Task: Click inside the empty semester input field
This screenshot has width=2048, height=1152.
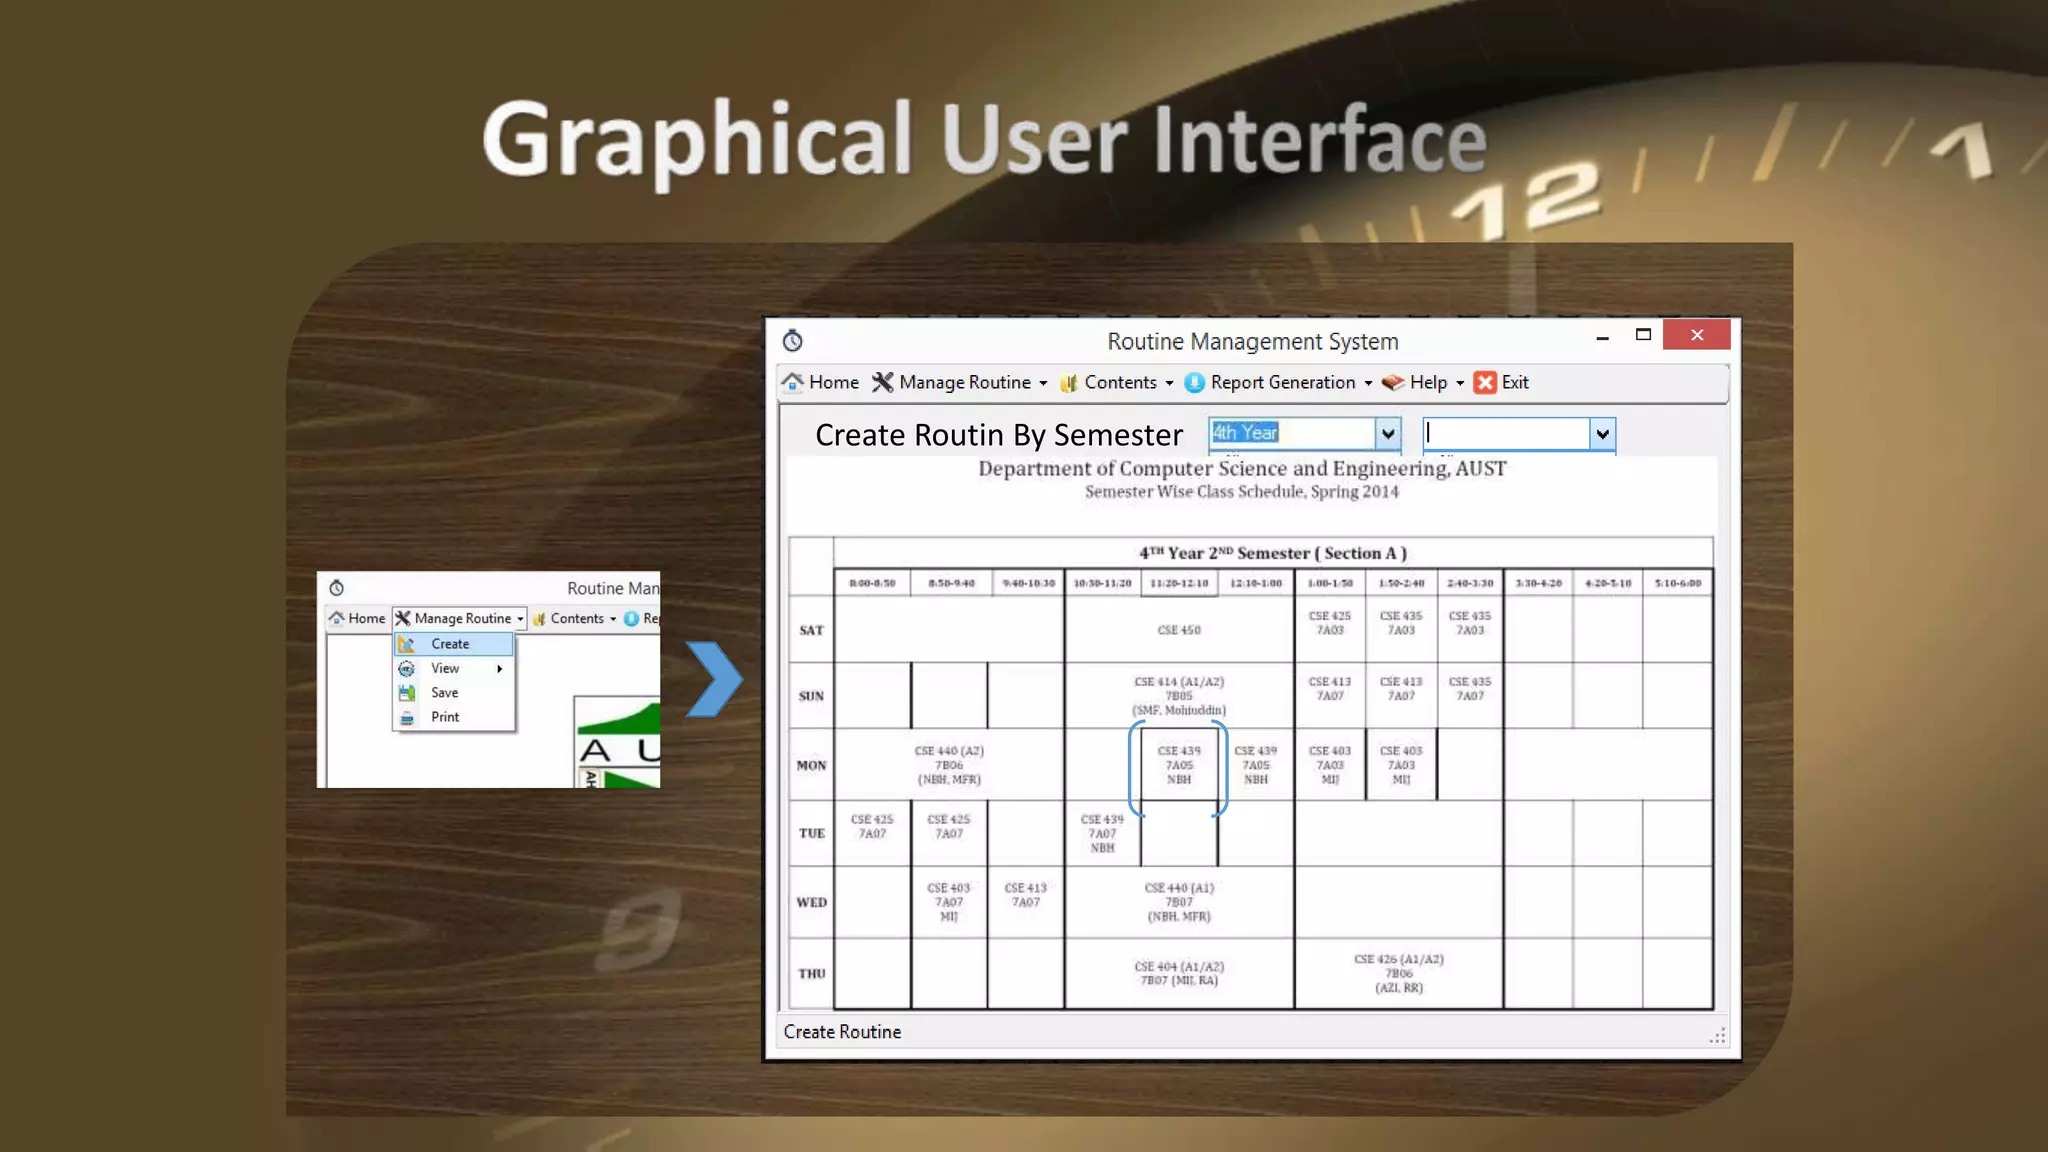Action: pyautogui.click(x=1505, y=433)
